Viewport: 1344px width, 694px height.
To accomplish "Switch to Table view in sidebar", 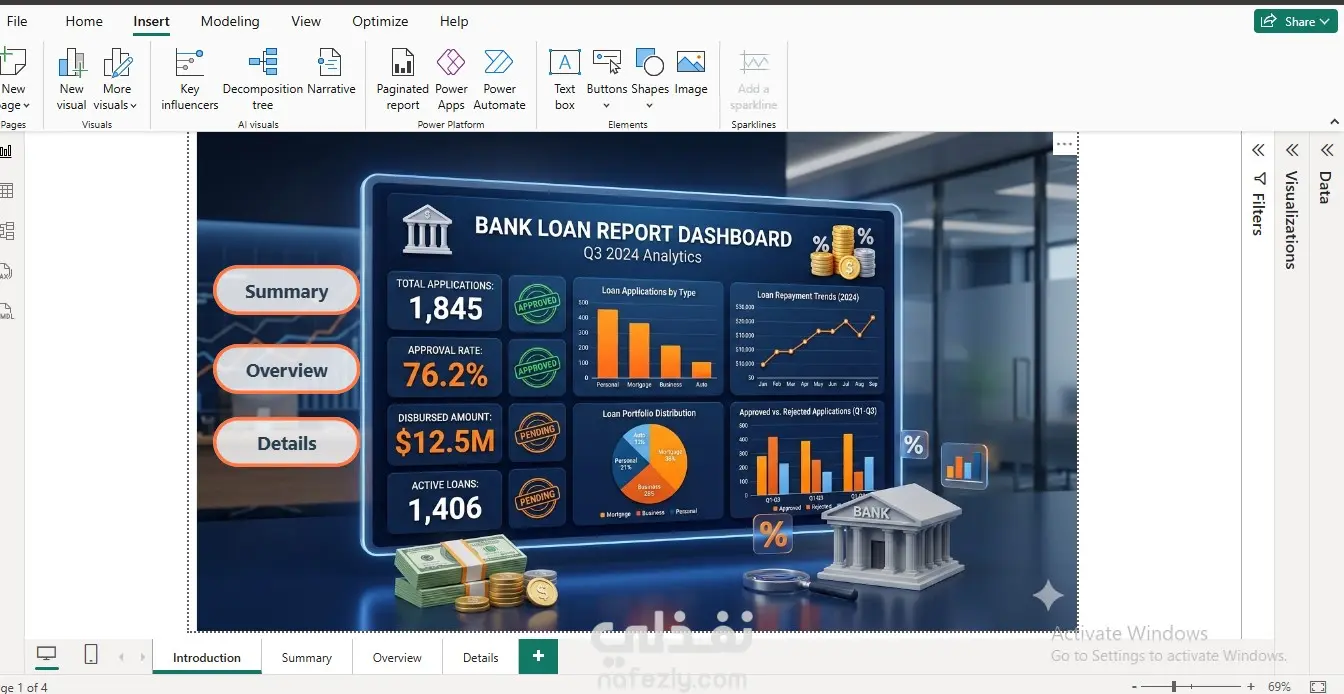I will coord(6,191).
